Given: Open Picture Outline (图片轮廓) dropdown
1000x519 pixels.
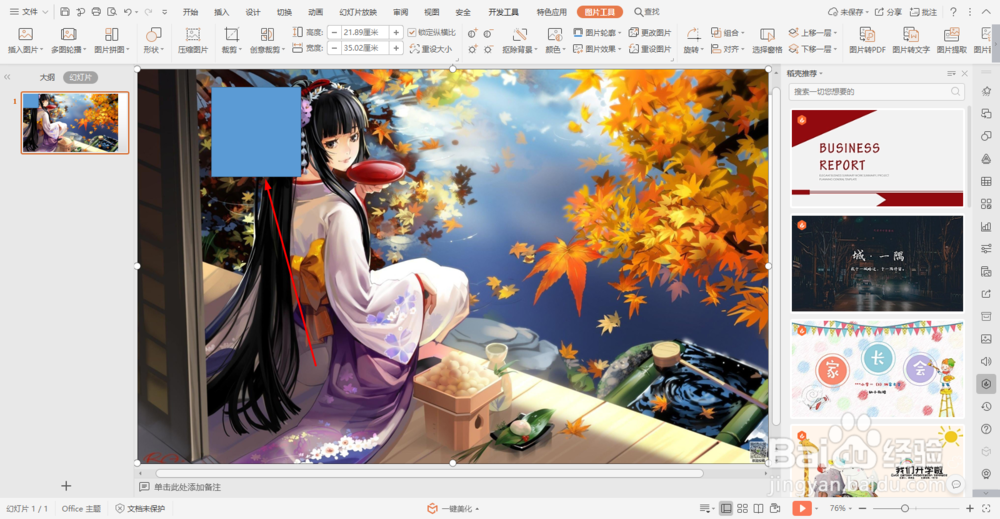Looking at the screenshot, I should point(597,33).
